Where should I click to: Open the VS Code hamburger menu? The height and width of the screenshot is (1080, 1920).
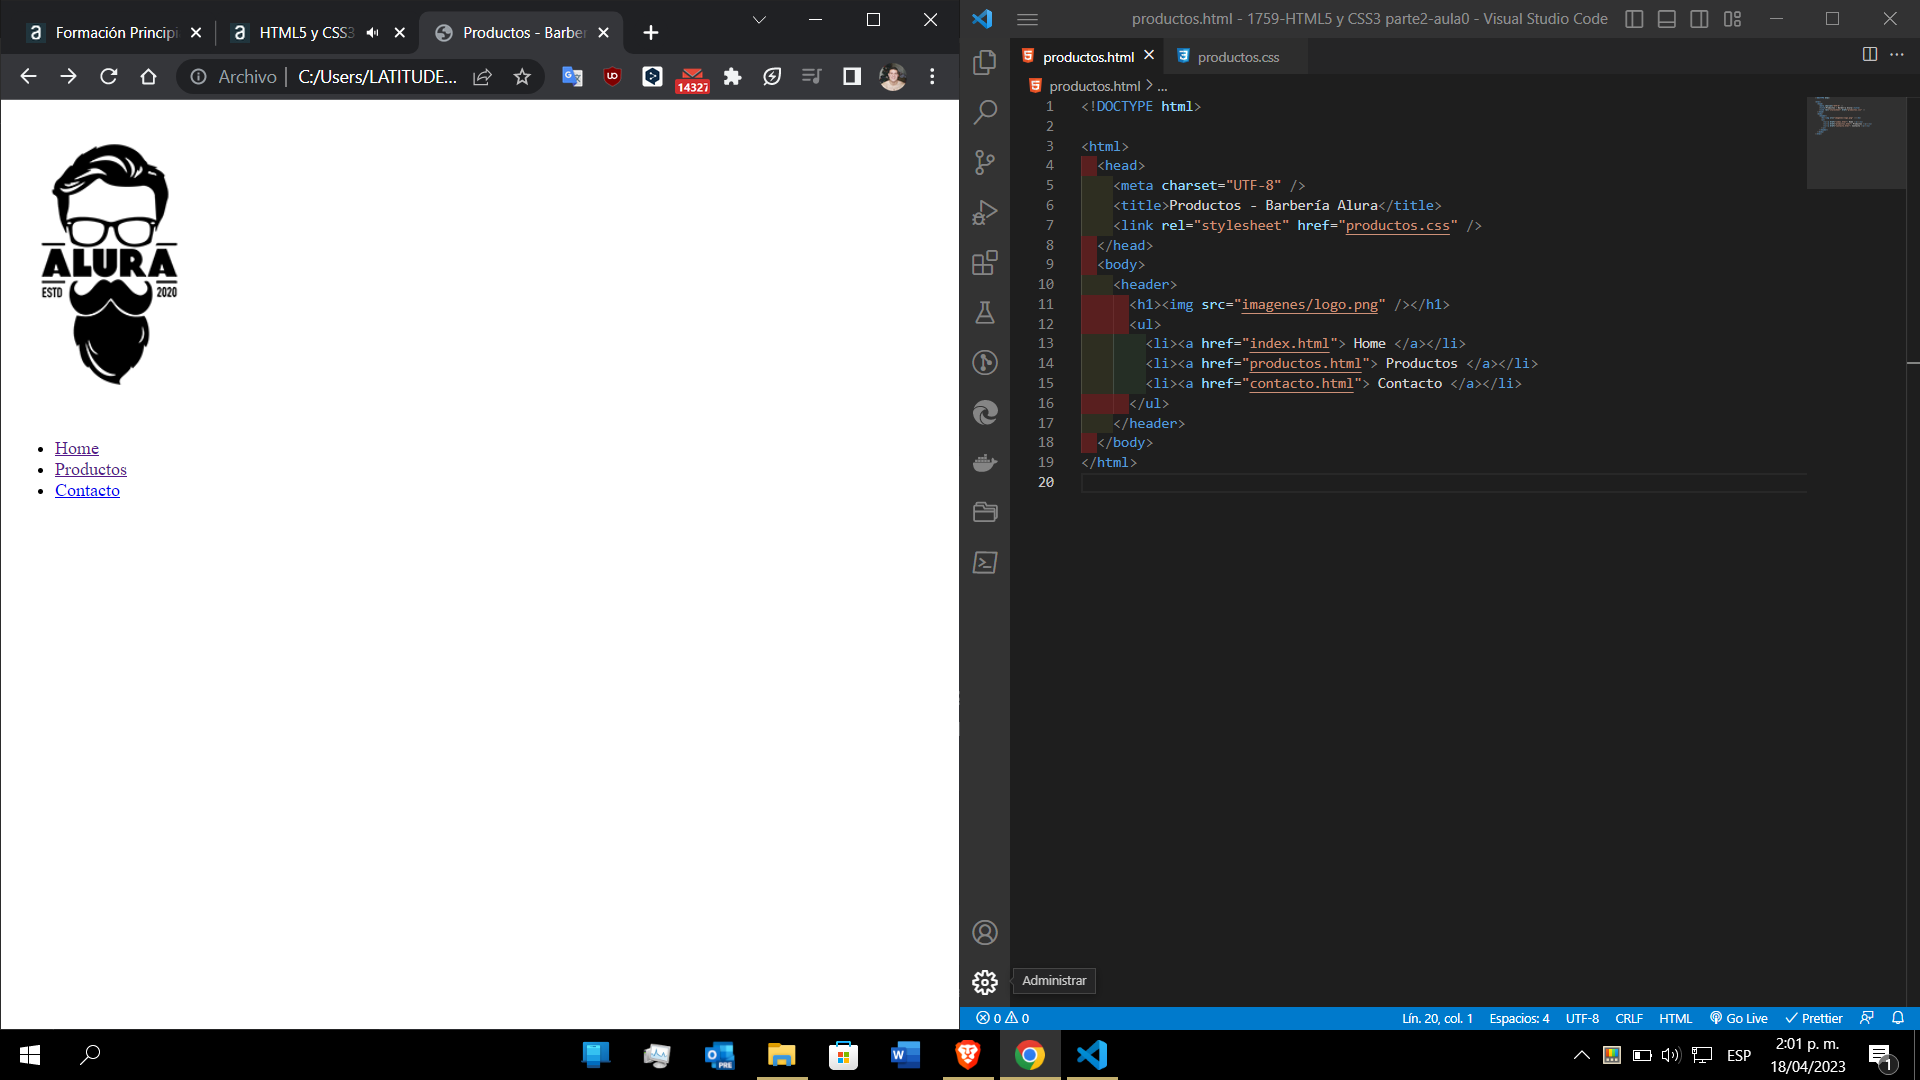coord(1027,19)
